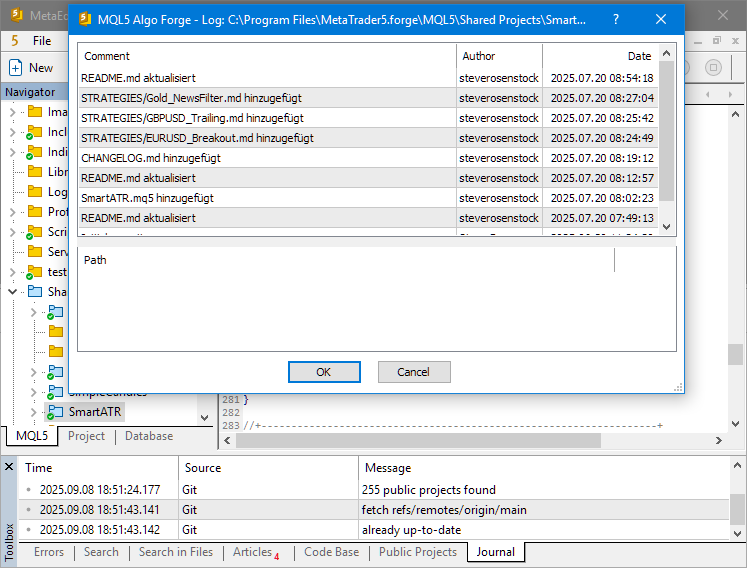The width and height of the screenshot is (747, 568).
Task: Click date cell 2025.07.20 07:49:13
Action: point(602,218)
